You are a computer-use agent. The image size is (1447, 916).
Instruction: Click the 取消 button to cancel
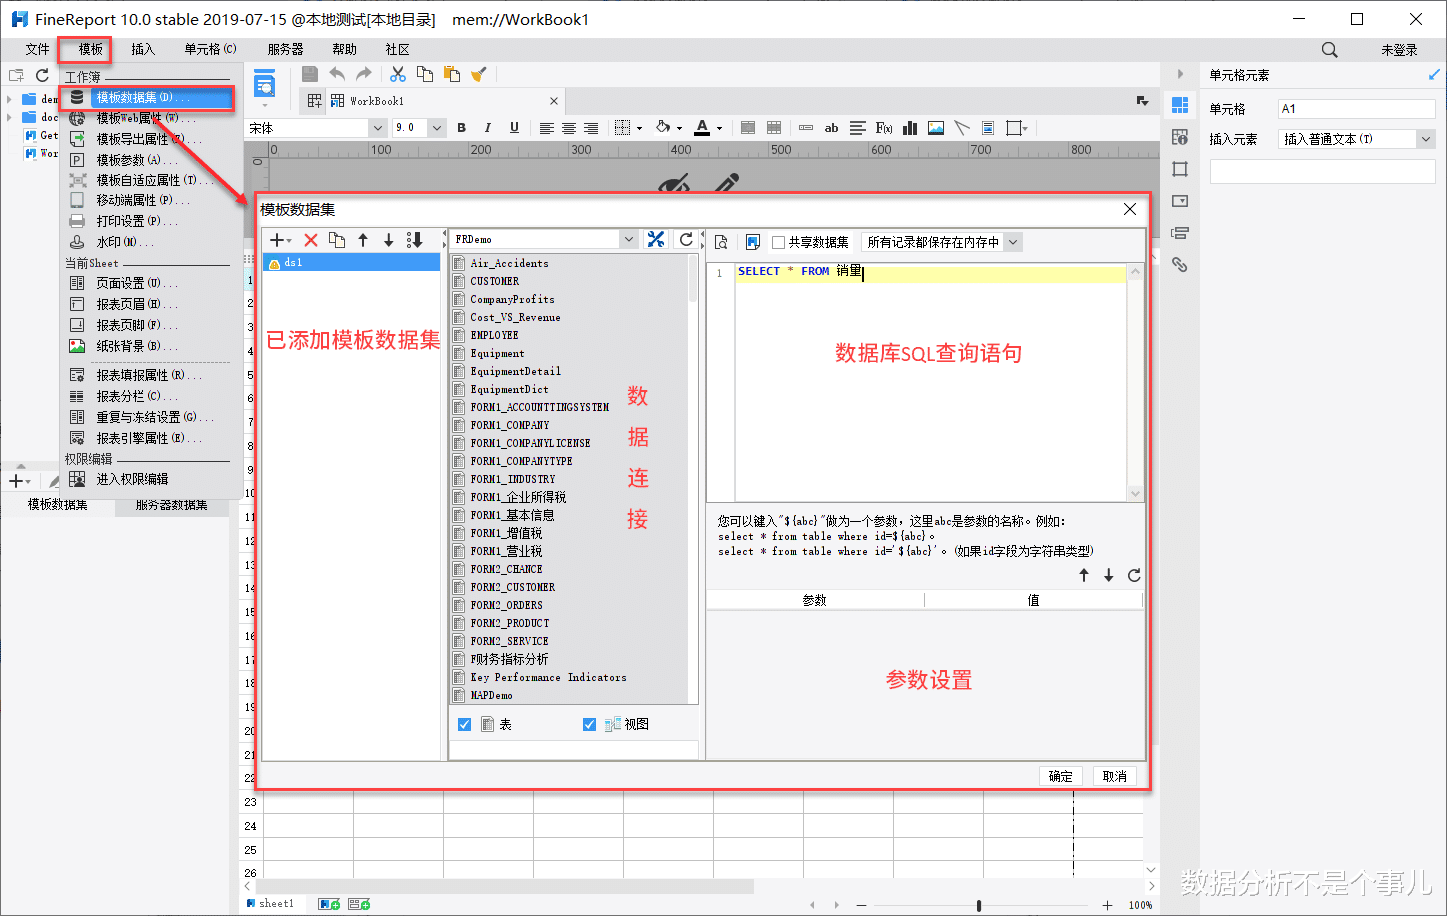[x=1114, y=775]
